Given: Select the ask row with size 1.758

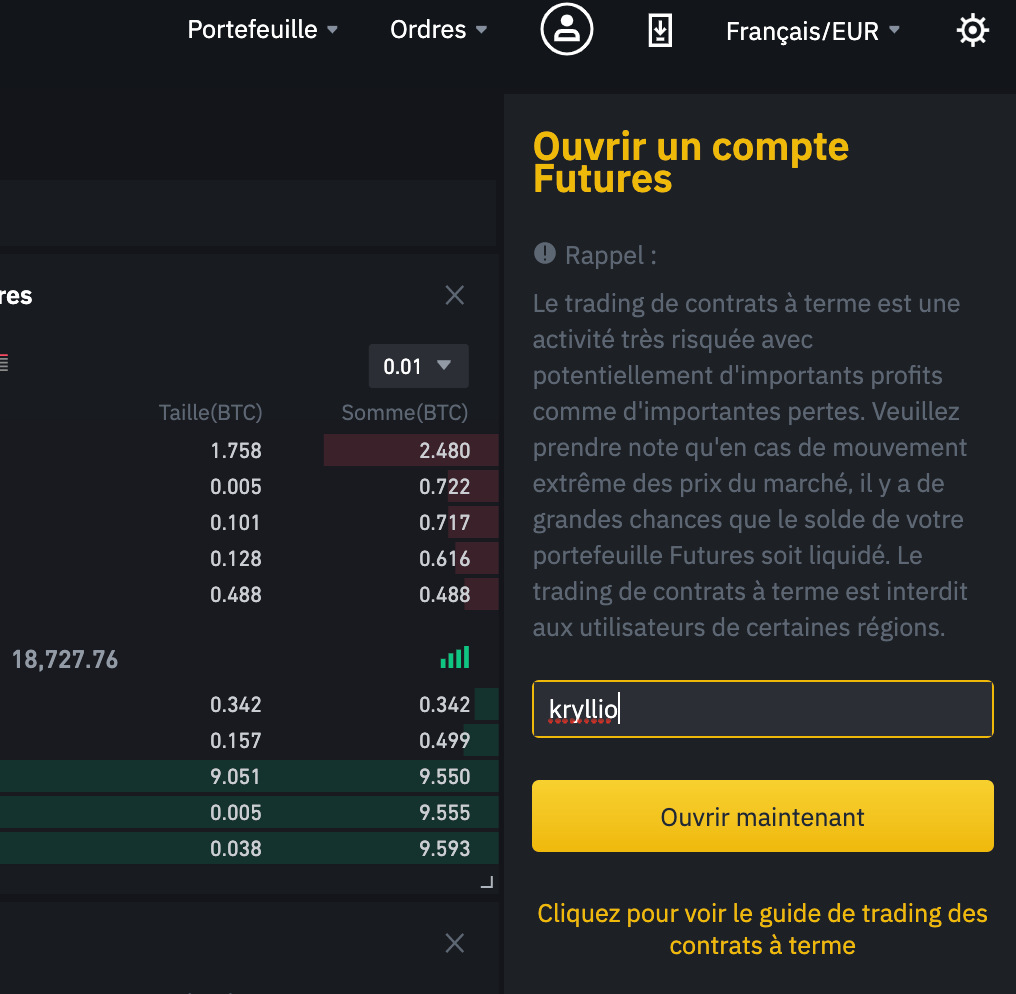Looking at the screenshot, I should coord(249,450).
